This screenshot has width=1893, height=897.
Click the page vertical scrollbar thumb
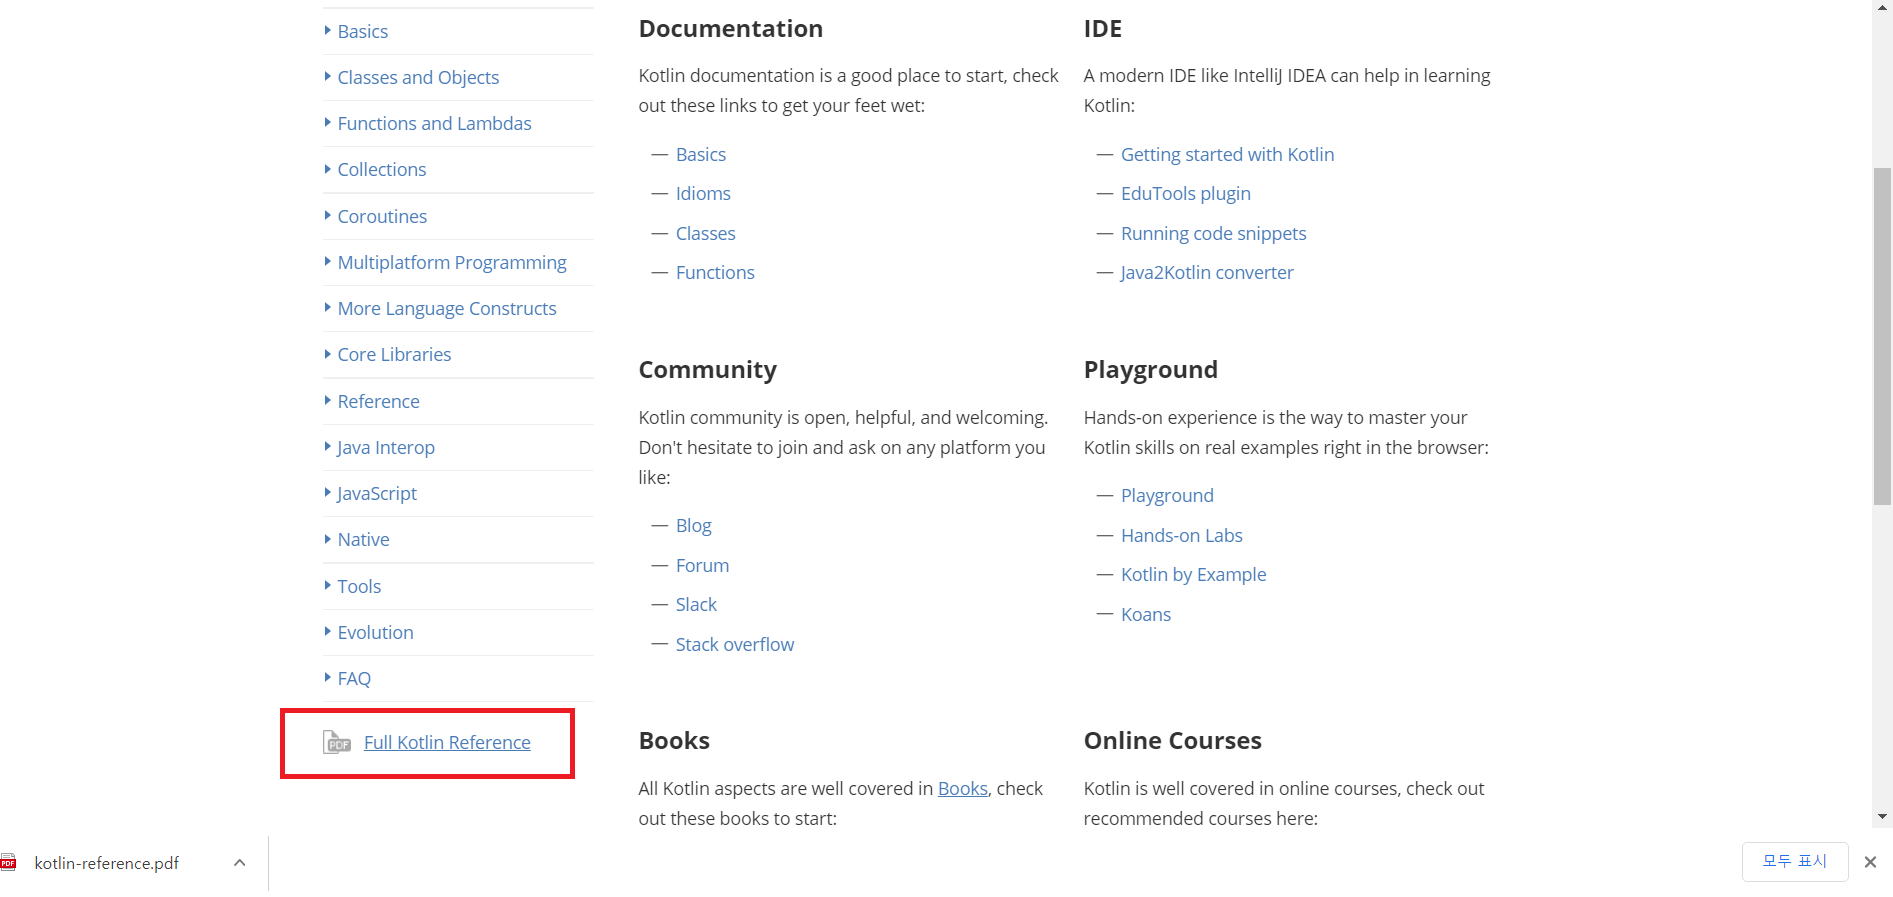pos(1882,336)
